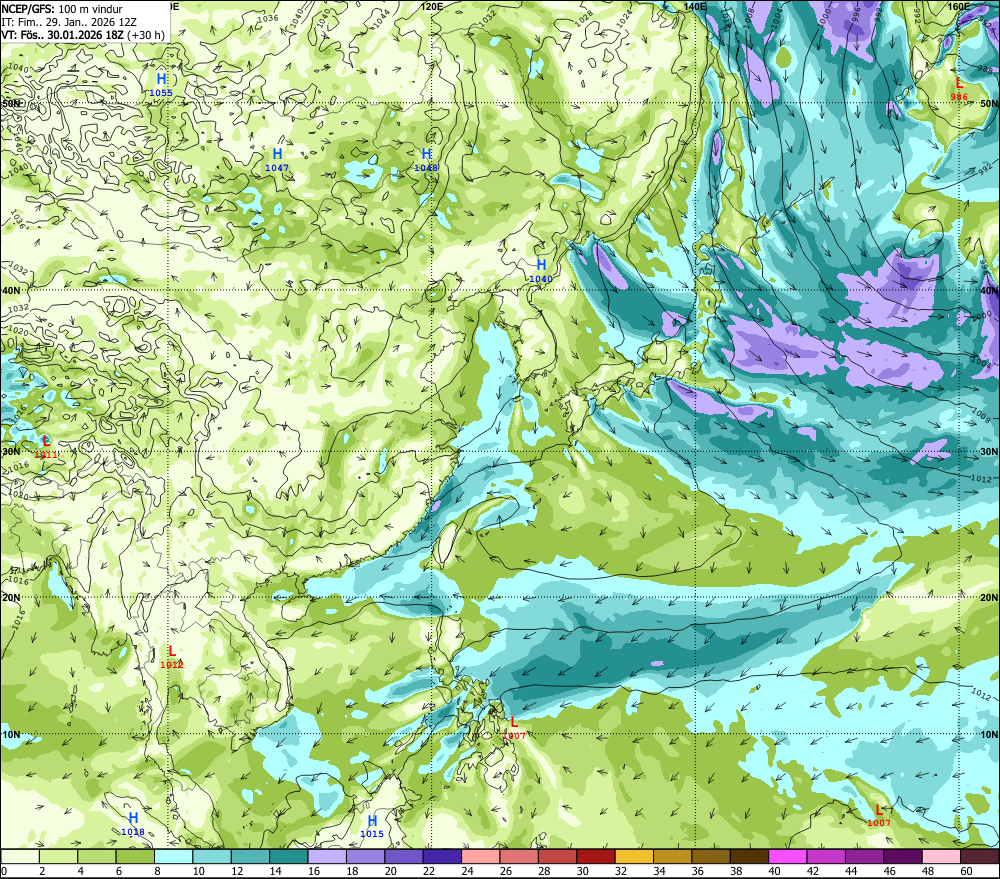The width and height of the screenshot is (1000, 879).
Task: Select the H 1015 high pressure marker
Action: (372, 826)
